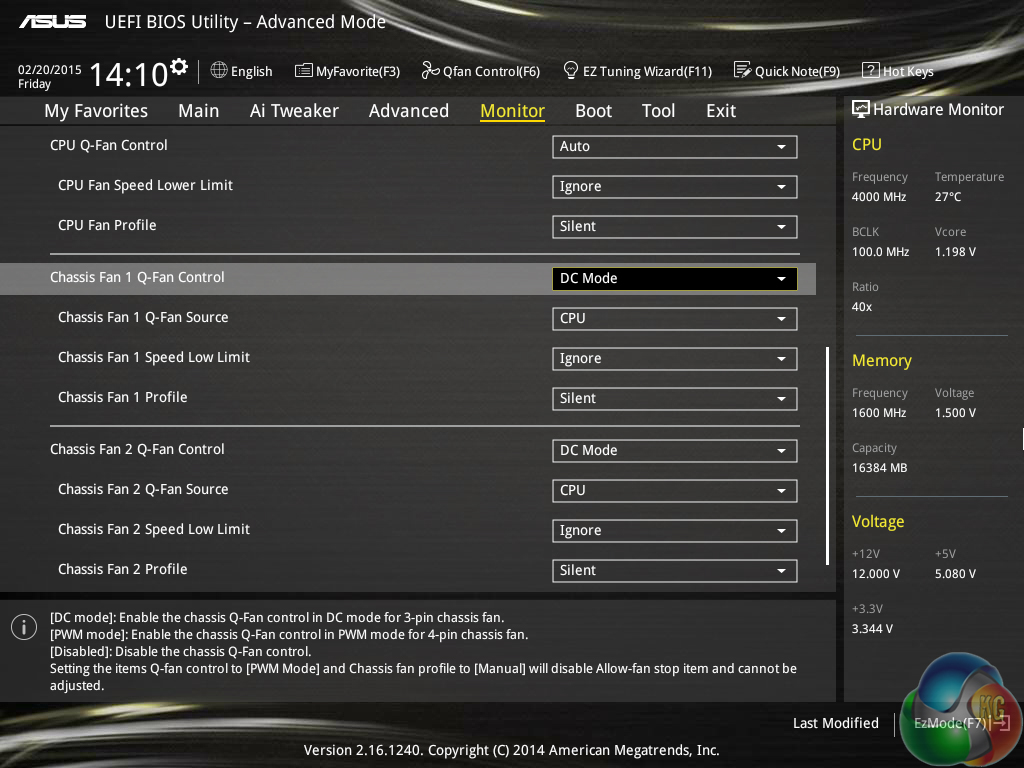Select the Chassis Fan 1 Speed Low Limit label

tap(154, 357)
